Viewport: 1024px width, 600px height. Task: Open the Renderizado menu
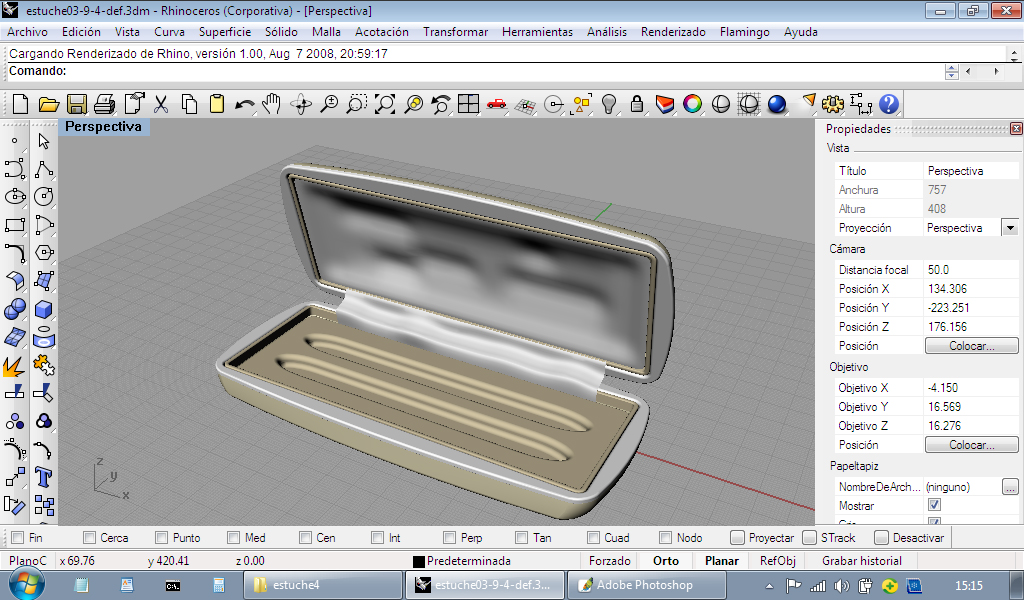point(672,32)
